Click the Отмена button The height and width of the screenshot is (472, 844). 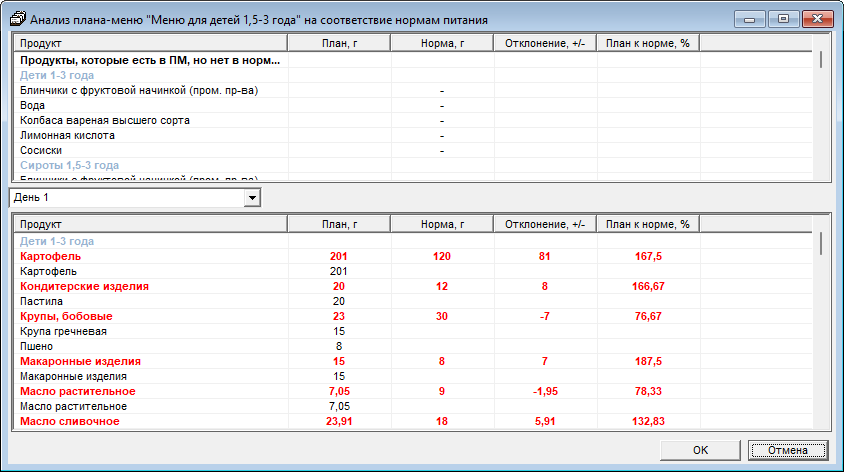point(788,450)
